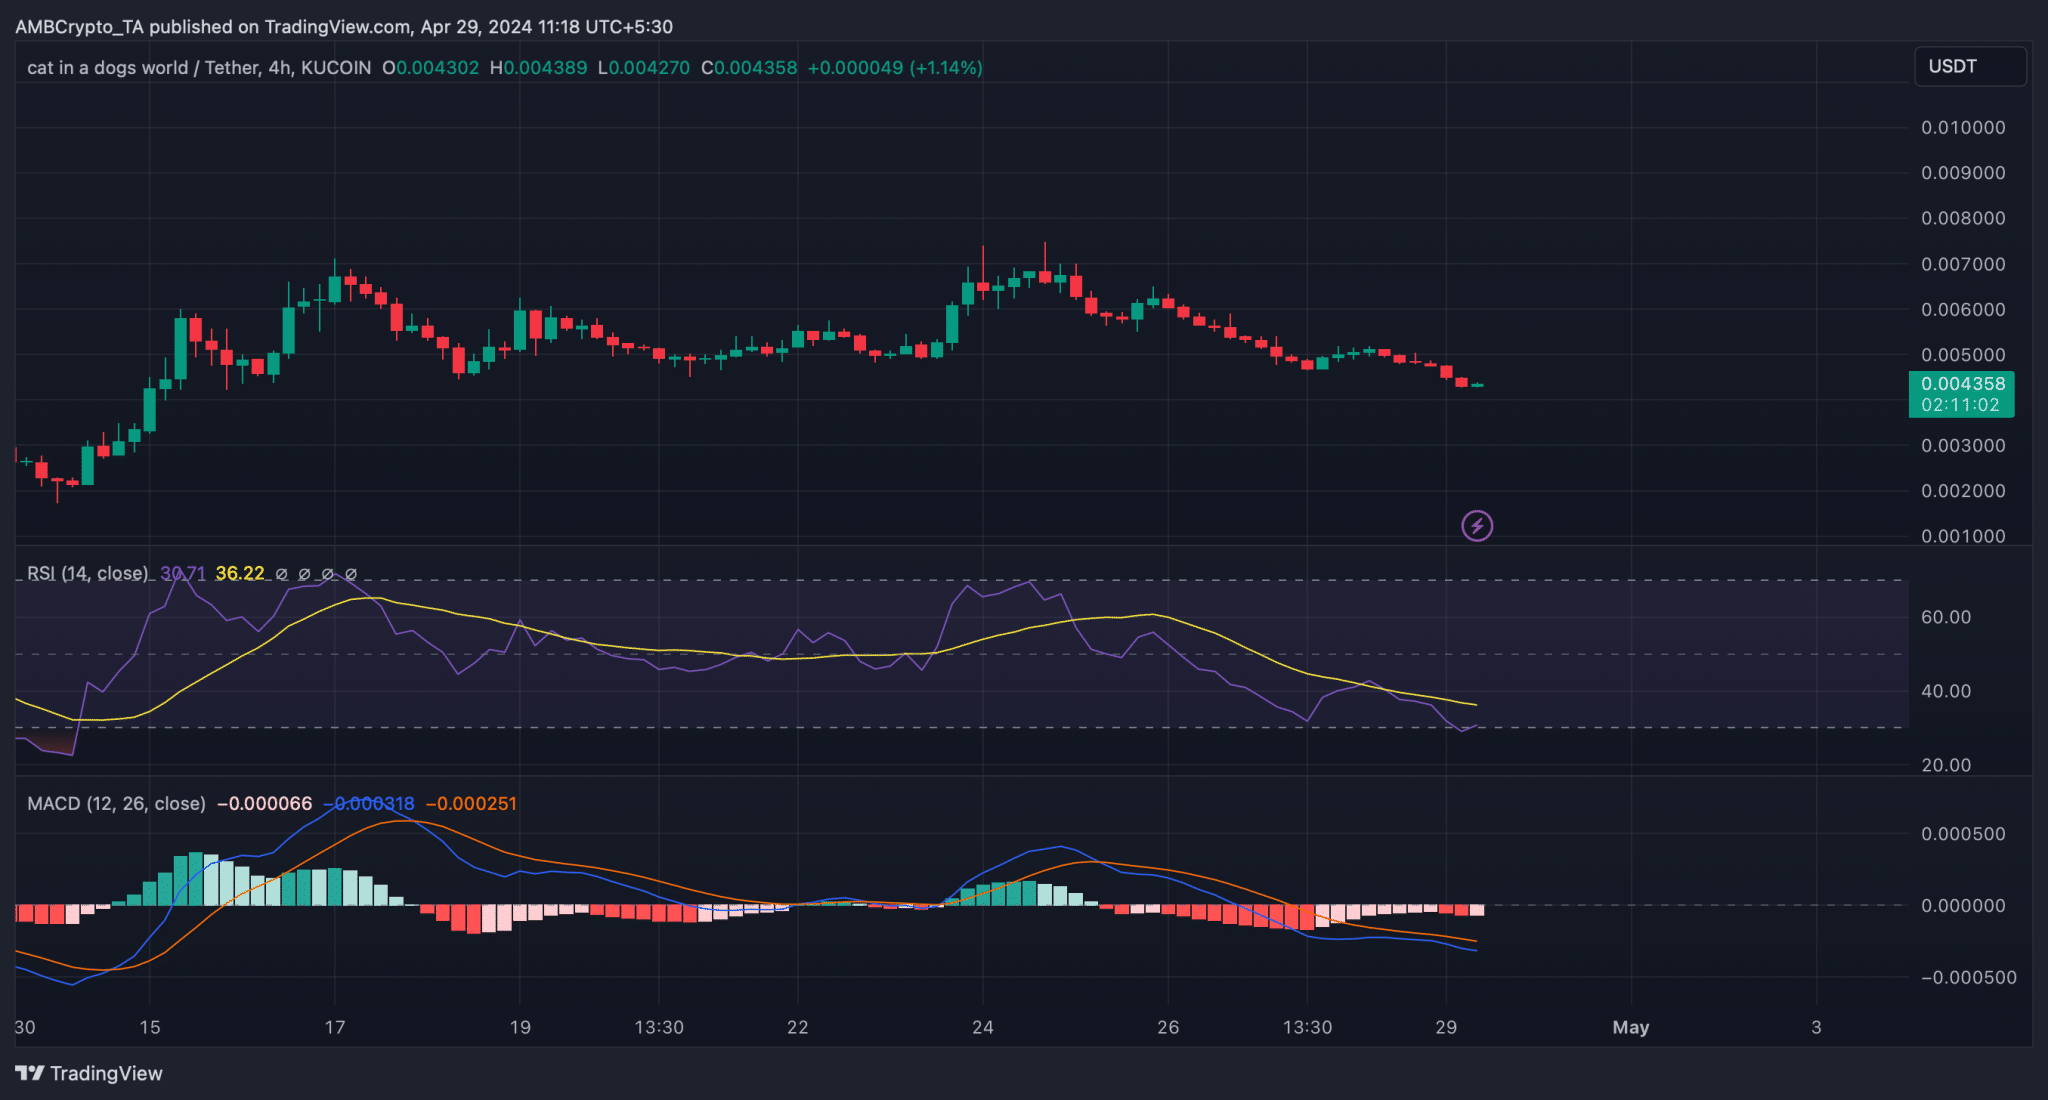Viewport: 2048px width, 1100px height.
Task: Click the date label 26 on the time axis
Action: click(x=1168, y=1027)
